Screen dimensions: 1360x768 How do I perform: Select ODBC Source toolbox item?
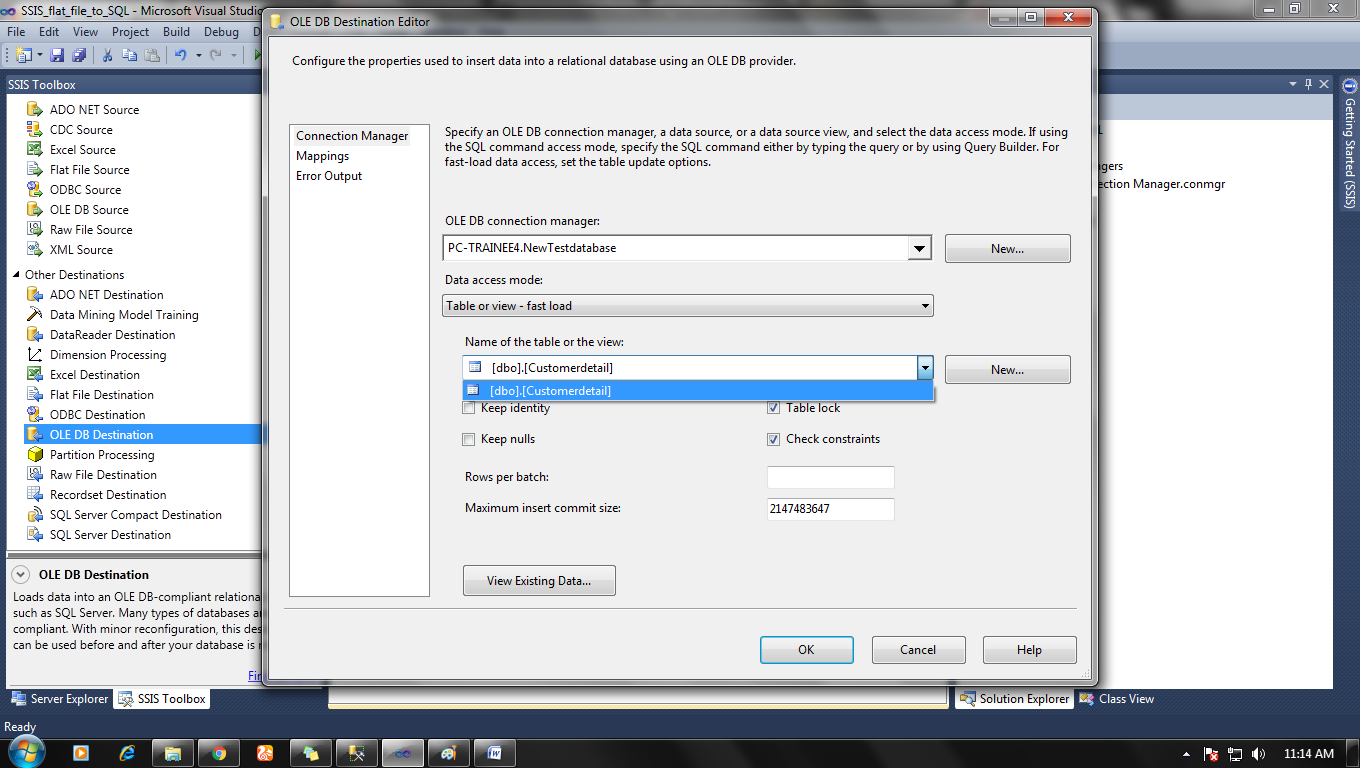click(x=85, y=190)
